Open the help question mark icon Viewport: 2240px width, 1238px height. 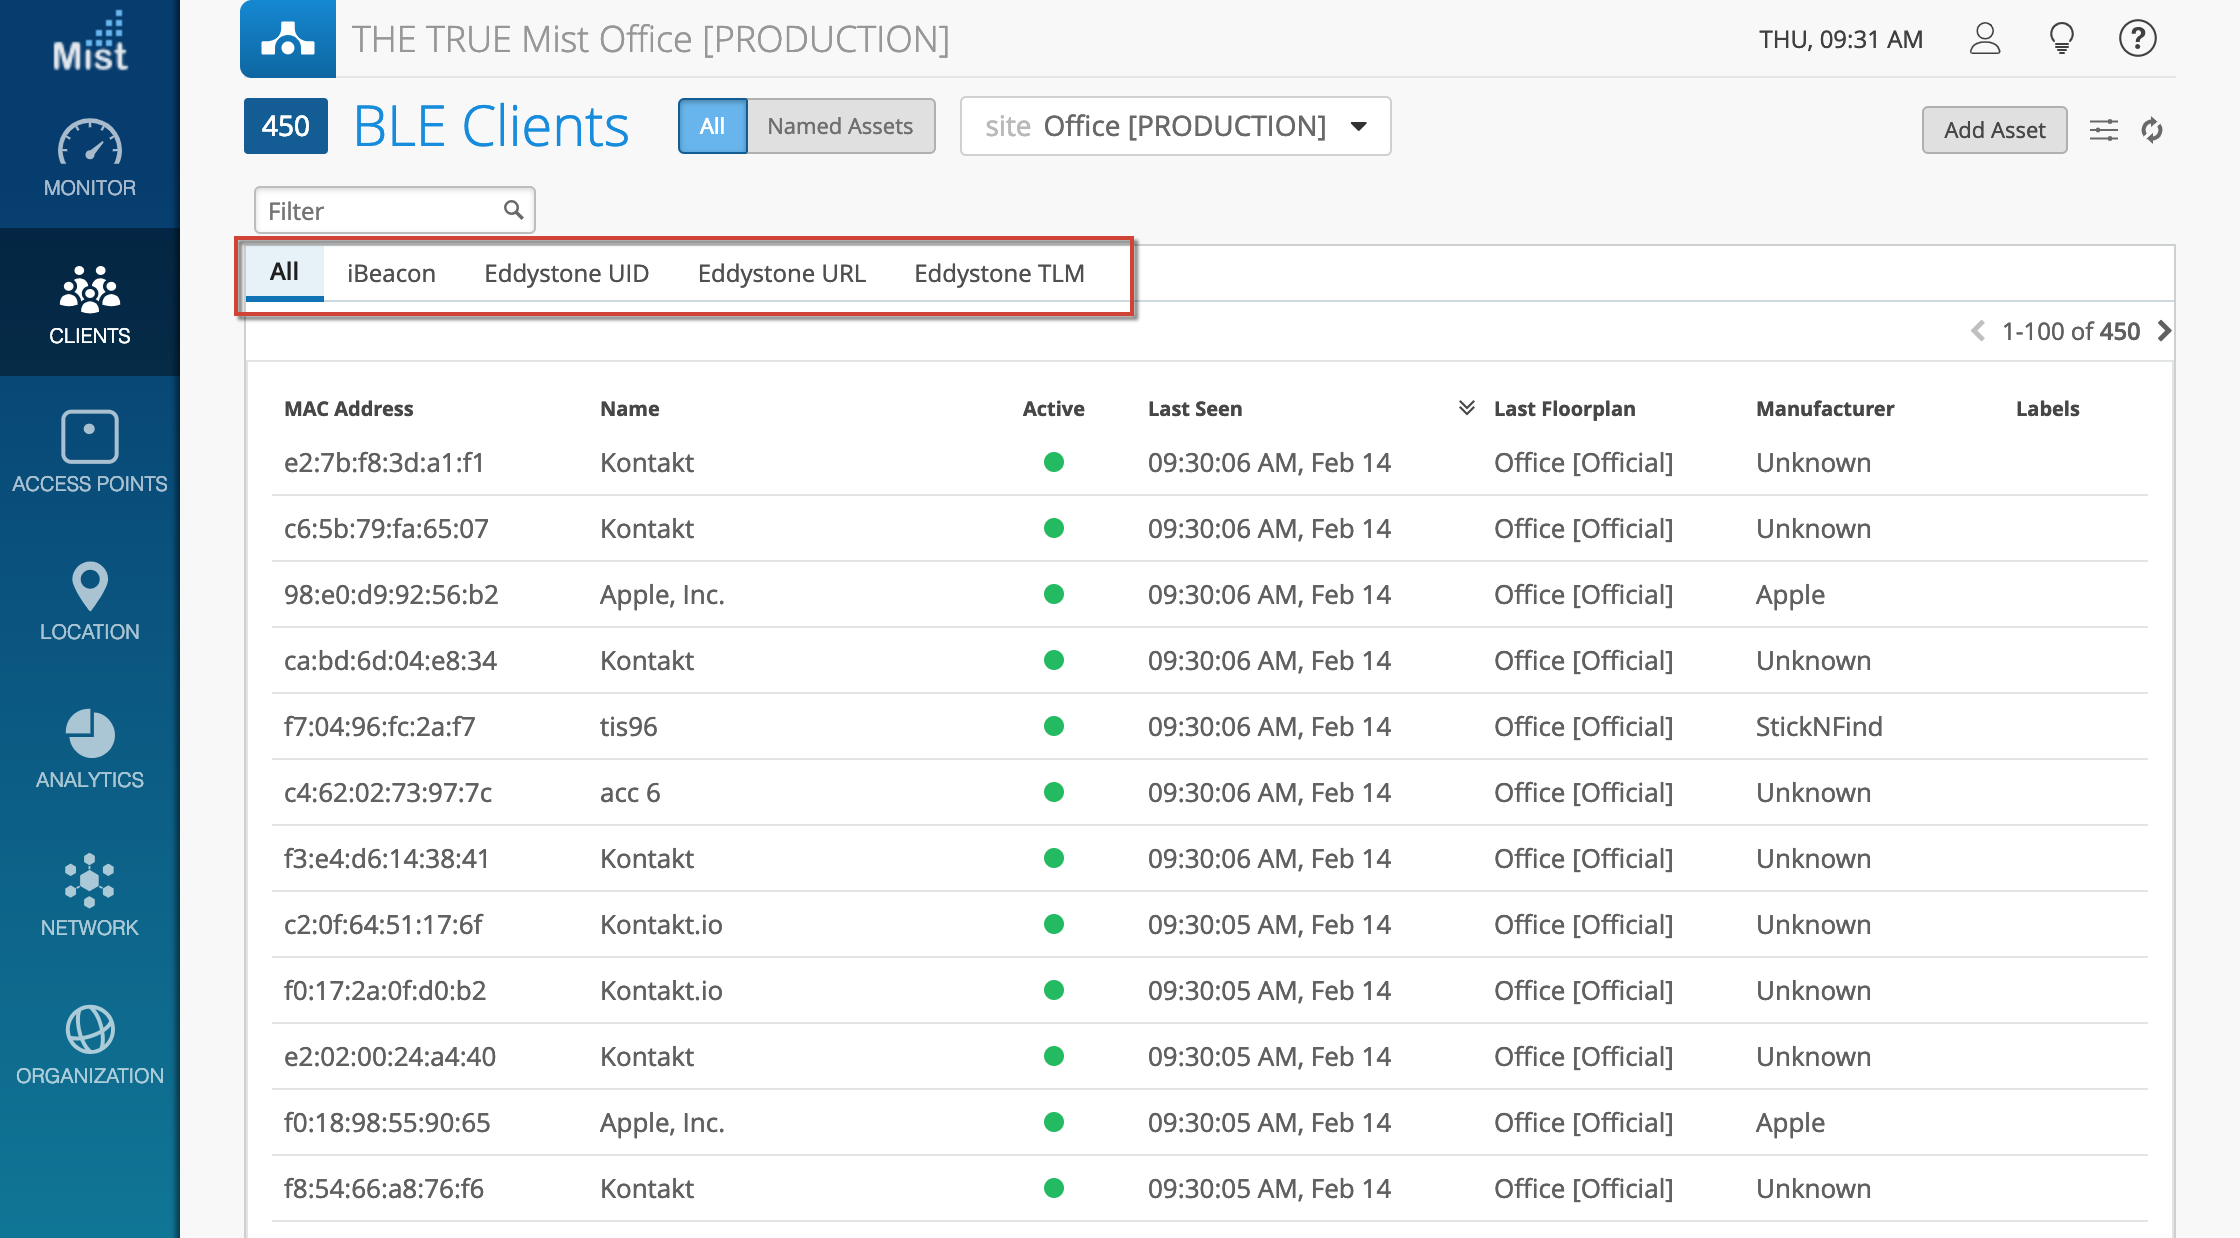pyautogui.click(x=2137, y=39)
